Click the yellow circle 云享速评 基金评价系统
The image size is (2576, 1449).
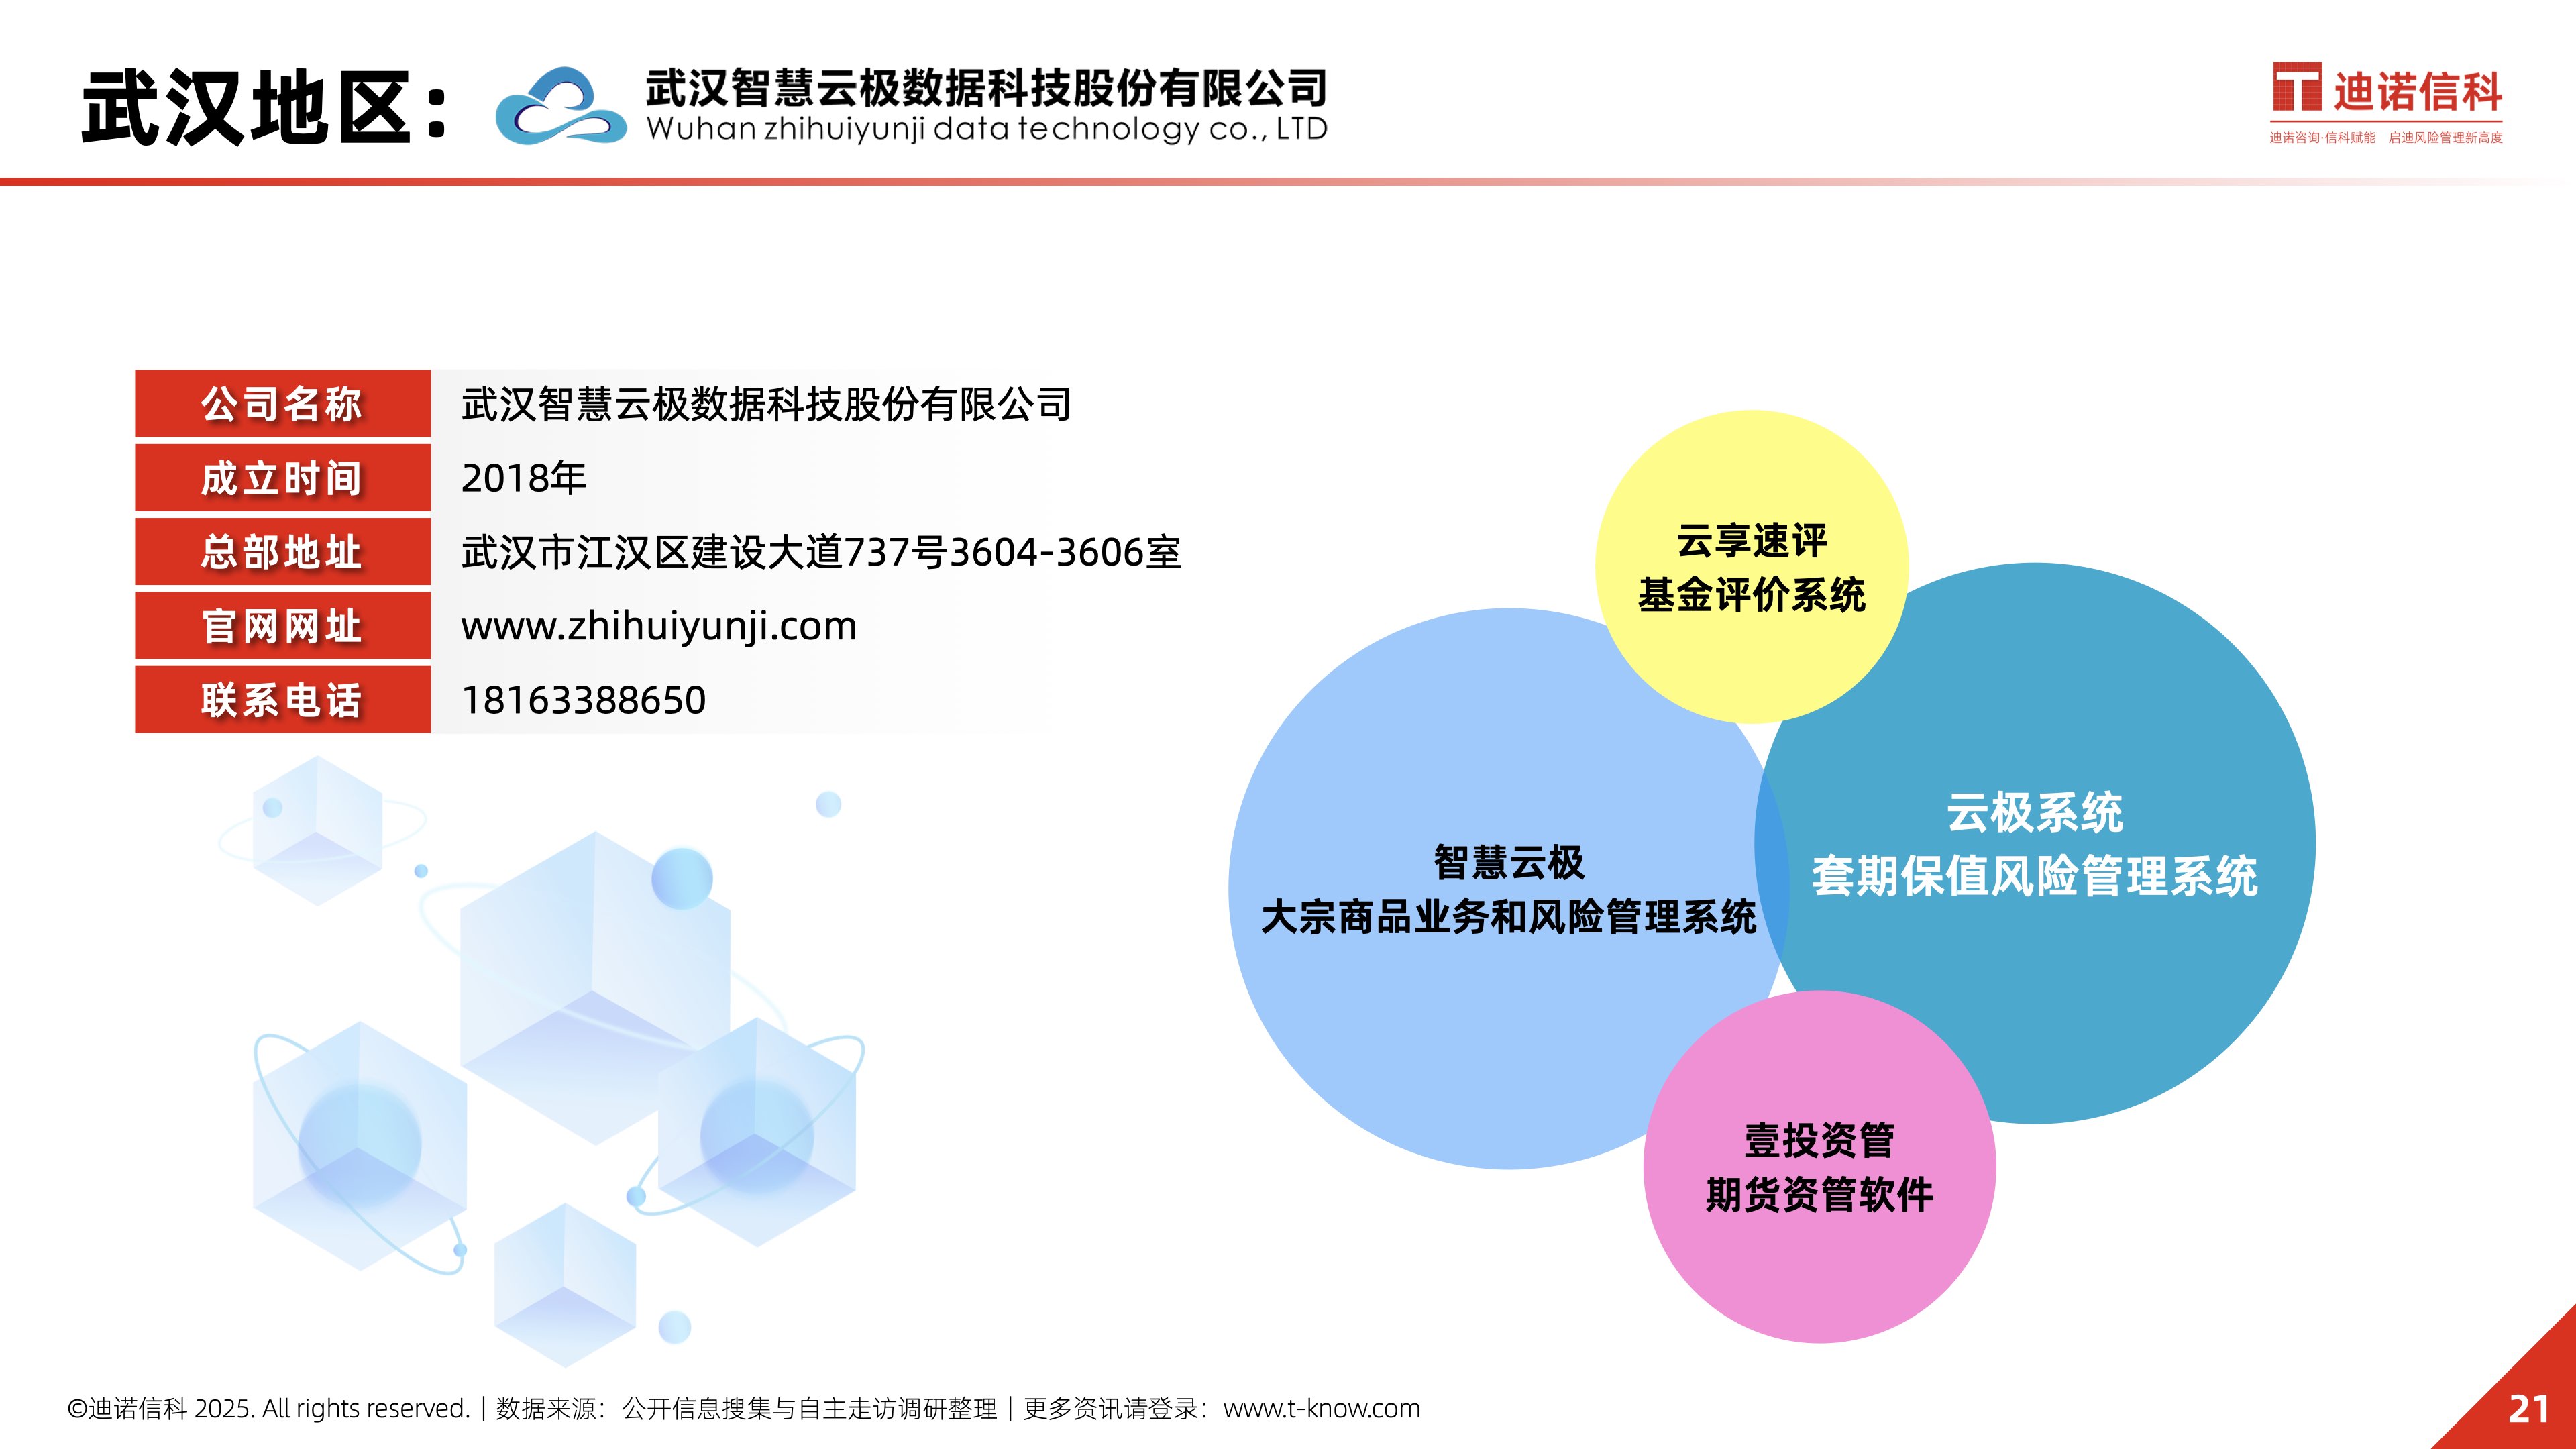point(1751,566)
